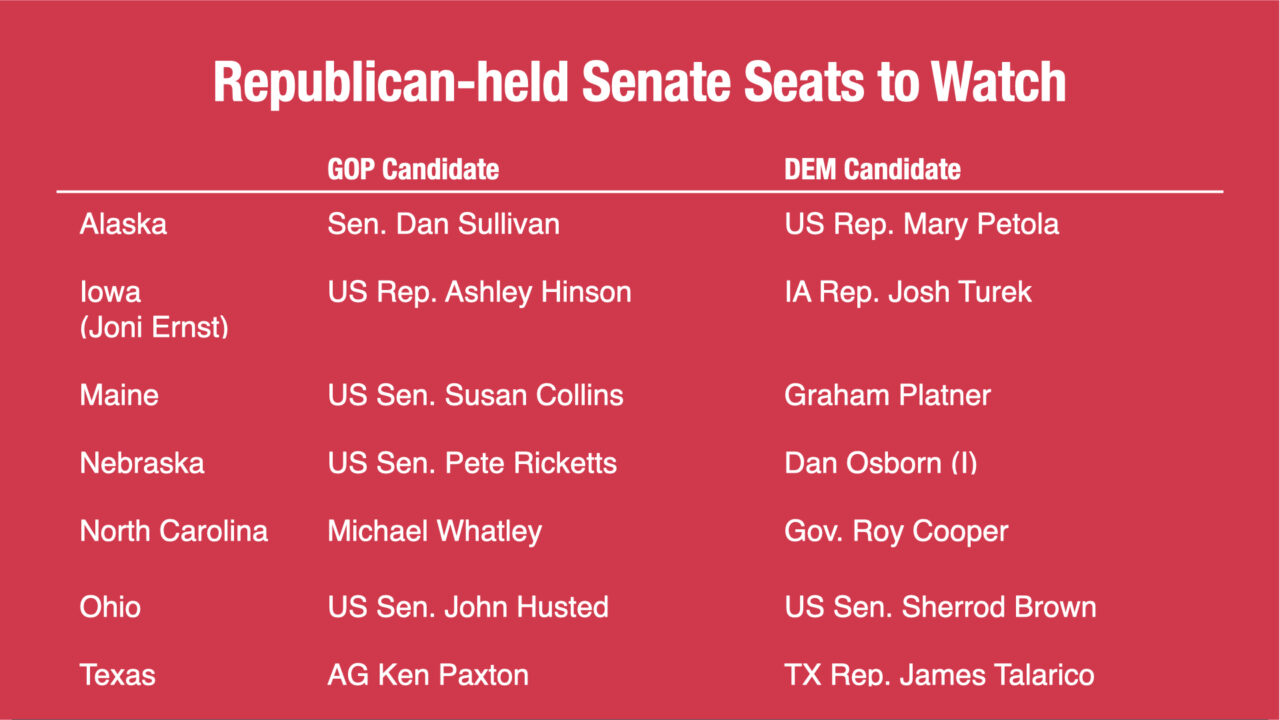Click the Republican-held Senate Seats to Watch title
This screenshot has width=1280, height=720.
[x=639, y=83]
